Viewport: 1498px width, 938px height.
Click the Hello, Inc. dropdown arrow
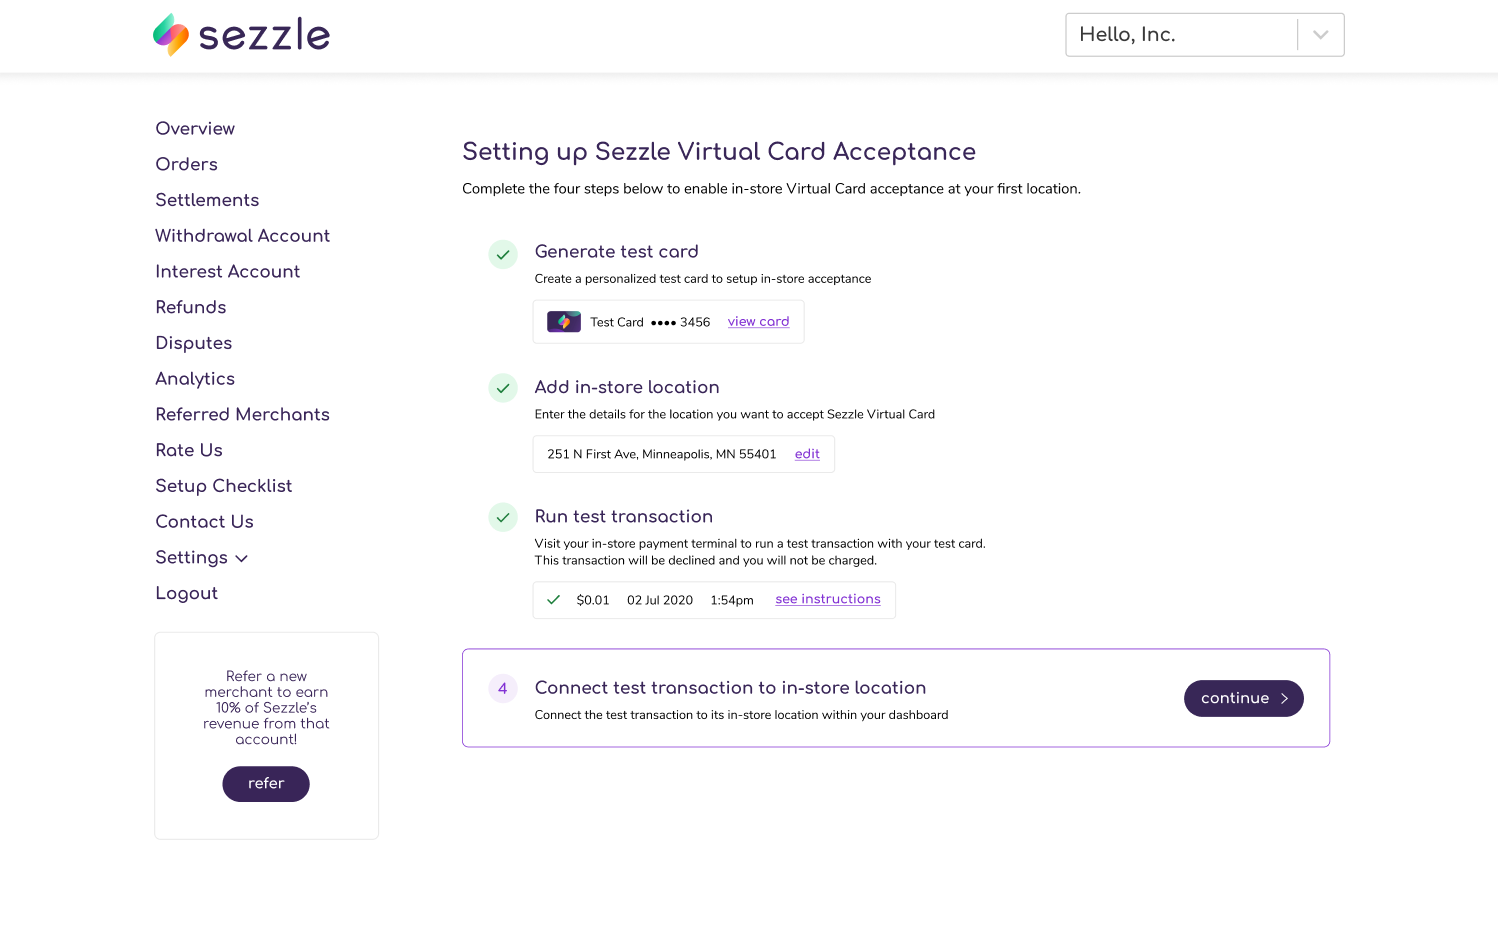1321,35
